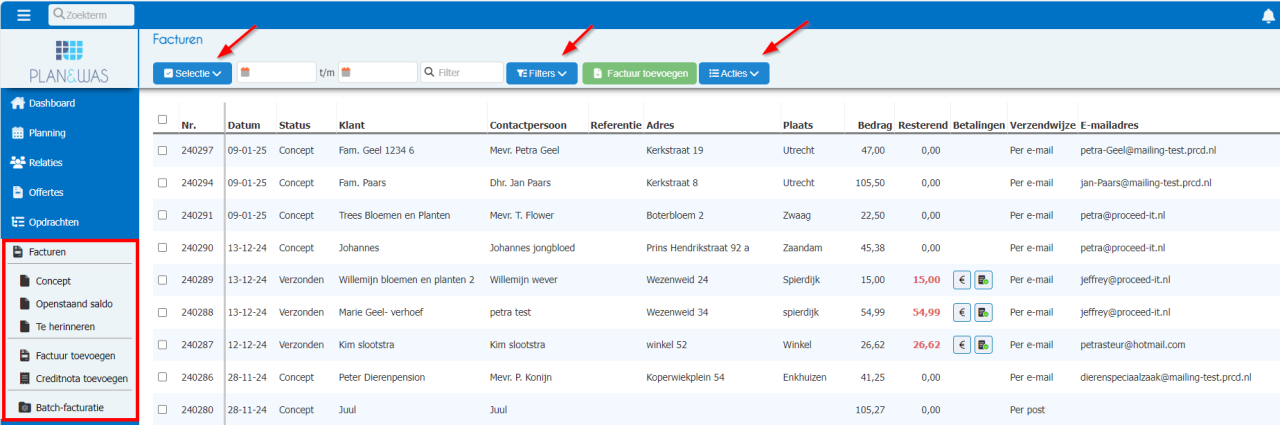Sort by the Datum column header
This screenshot has width=1280, height=425.
(x=244, y=125)
